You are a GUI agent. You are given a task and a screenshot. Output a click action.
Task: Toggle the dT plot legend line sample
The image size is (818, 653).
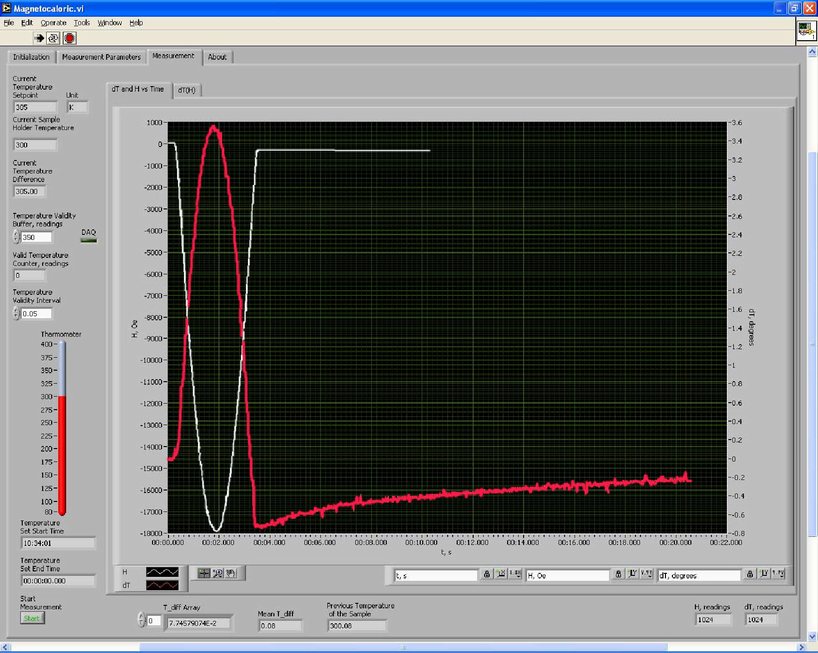(x=161, y=584)
